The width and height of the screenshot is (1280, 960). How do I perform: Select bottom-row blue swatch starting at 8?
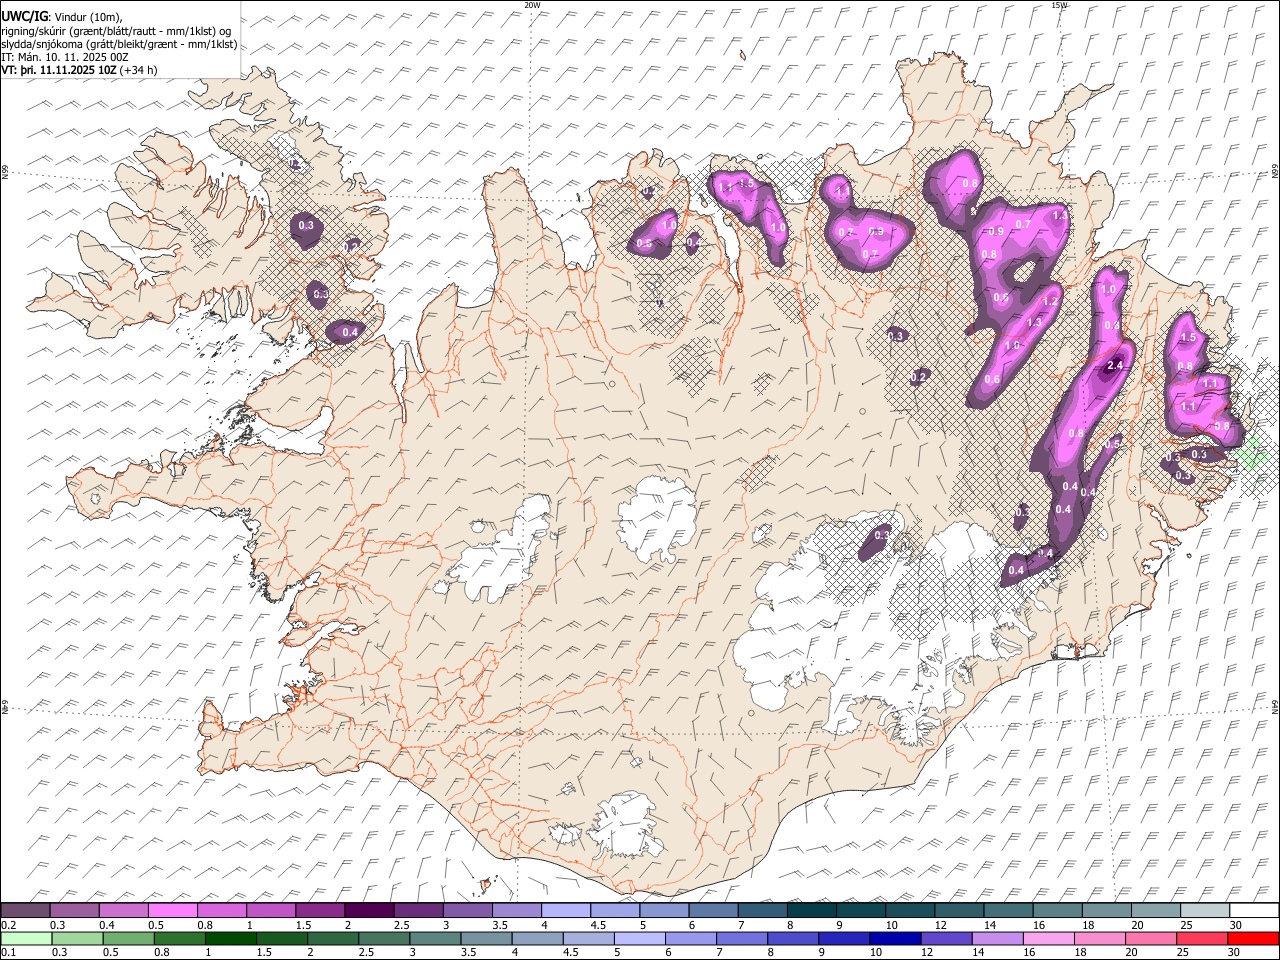click(793, 938)
